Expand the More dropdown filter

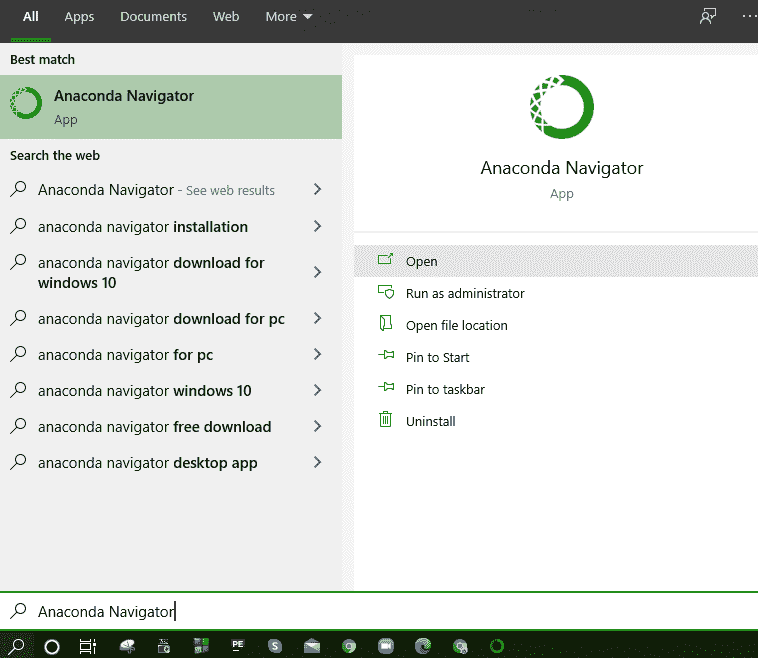(288, 17)
